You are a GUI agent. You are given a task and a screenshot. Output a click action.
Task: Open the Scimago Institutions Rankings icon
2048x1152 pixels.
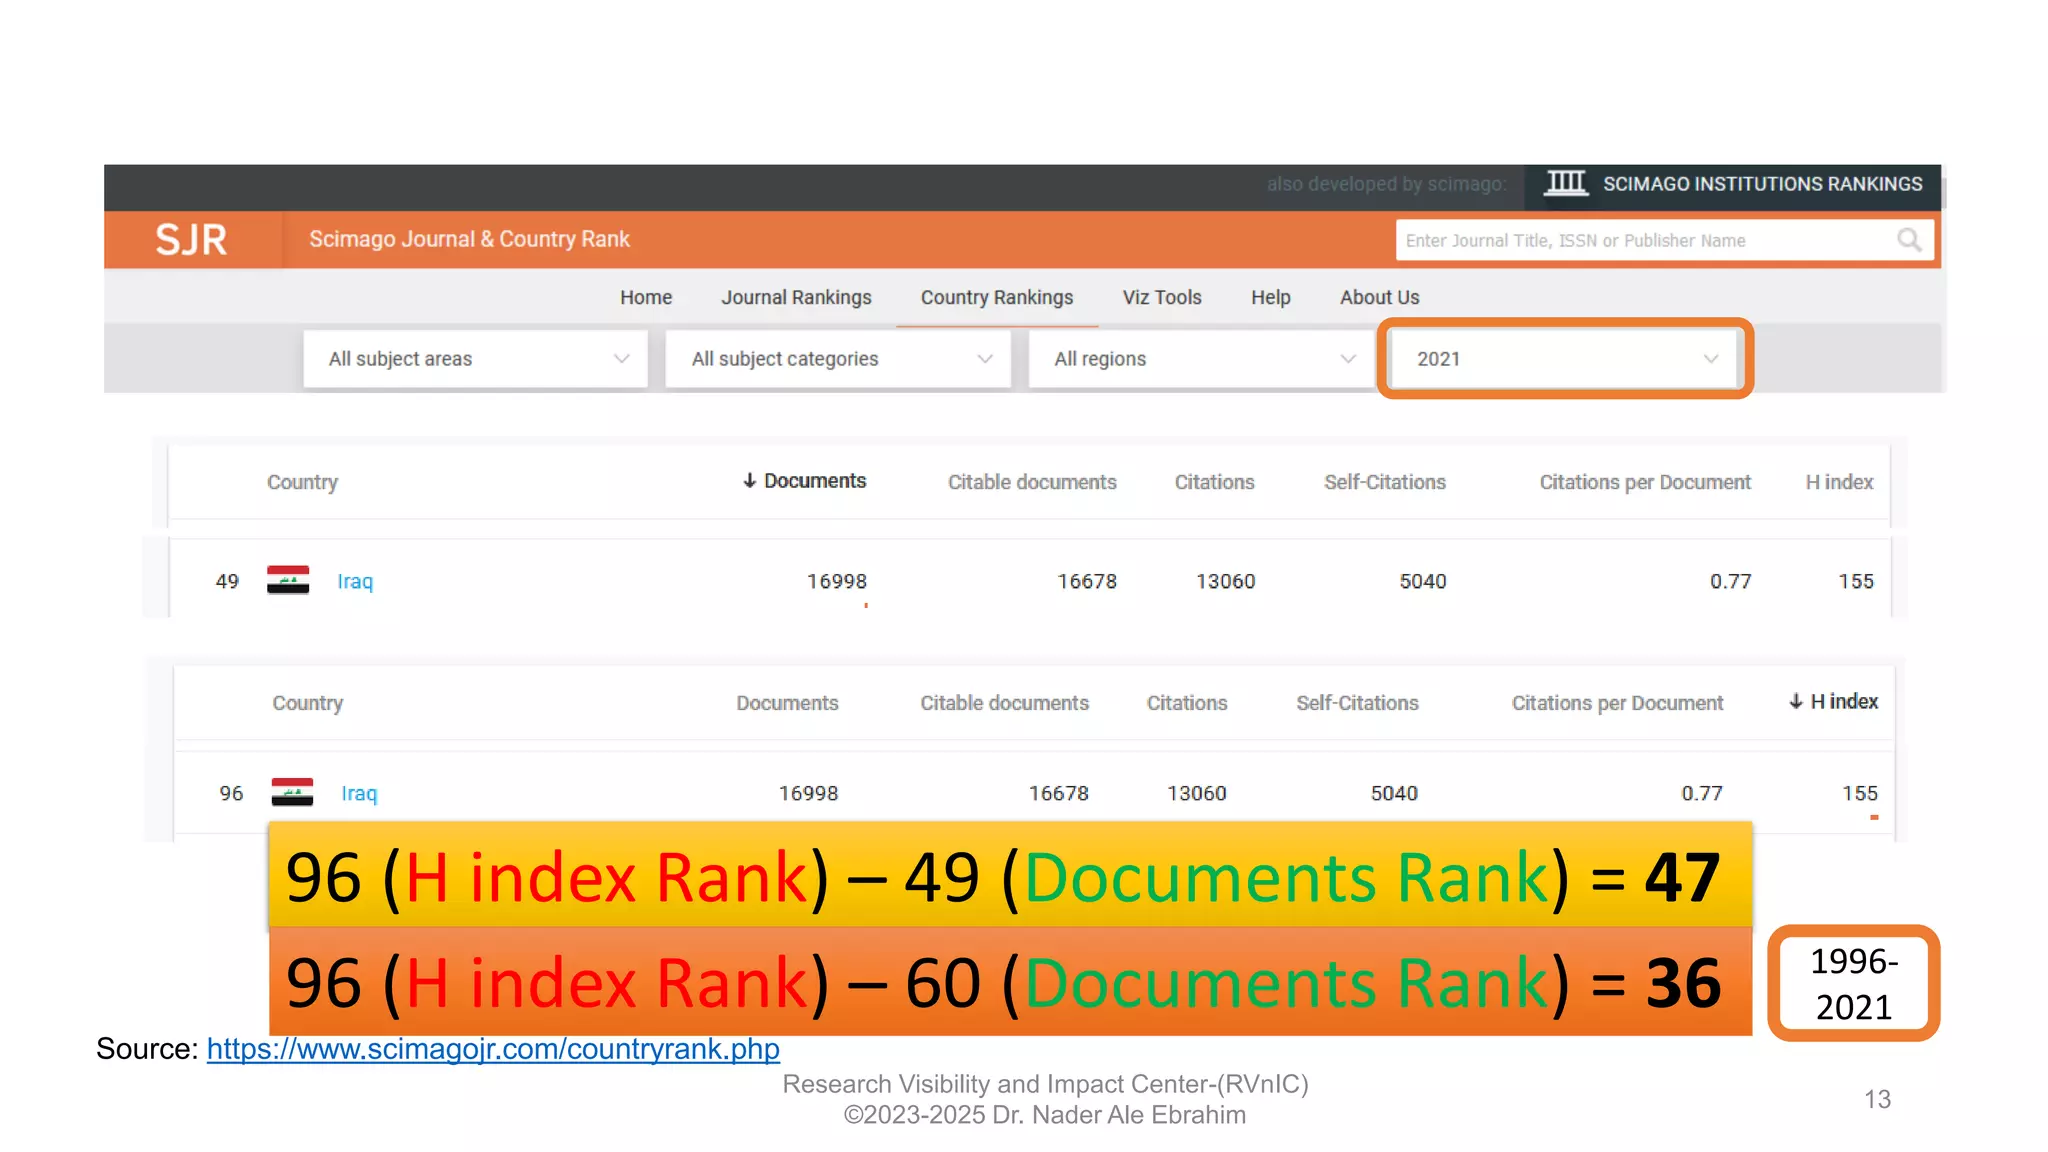(1566, 183)
